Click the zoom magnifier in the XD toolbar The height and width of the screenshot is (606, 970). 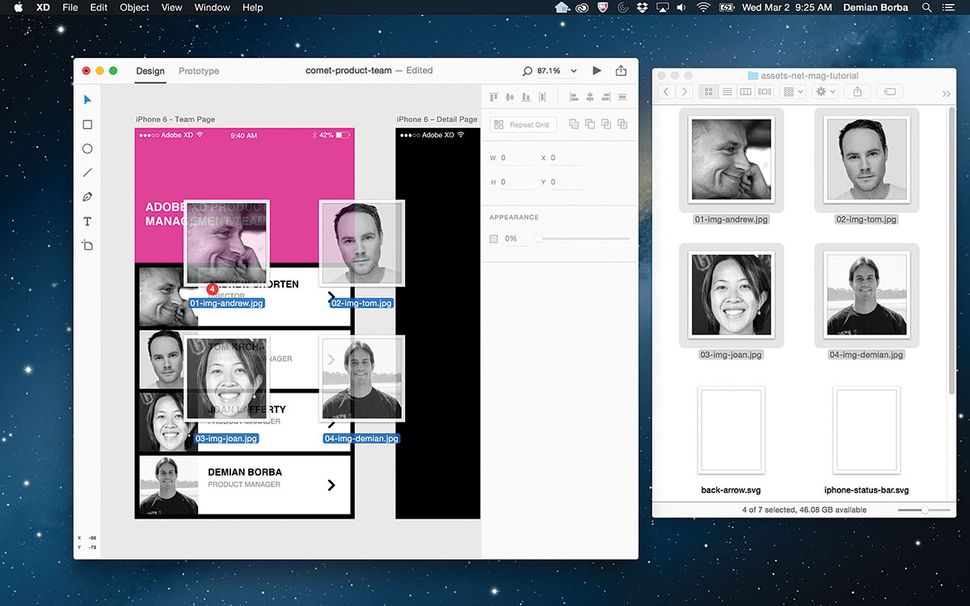(527, 71)
